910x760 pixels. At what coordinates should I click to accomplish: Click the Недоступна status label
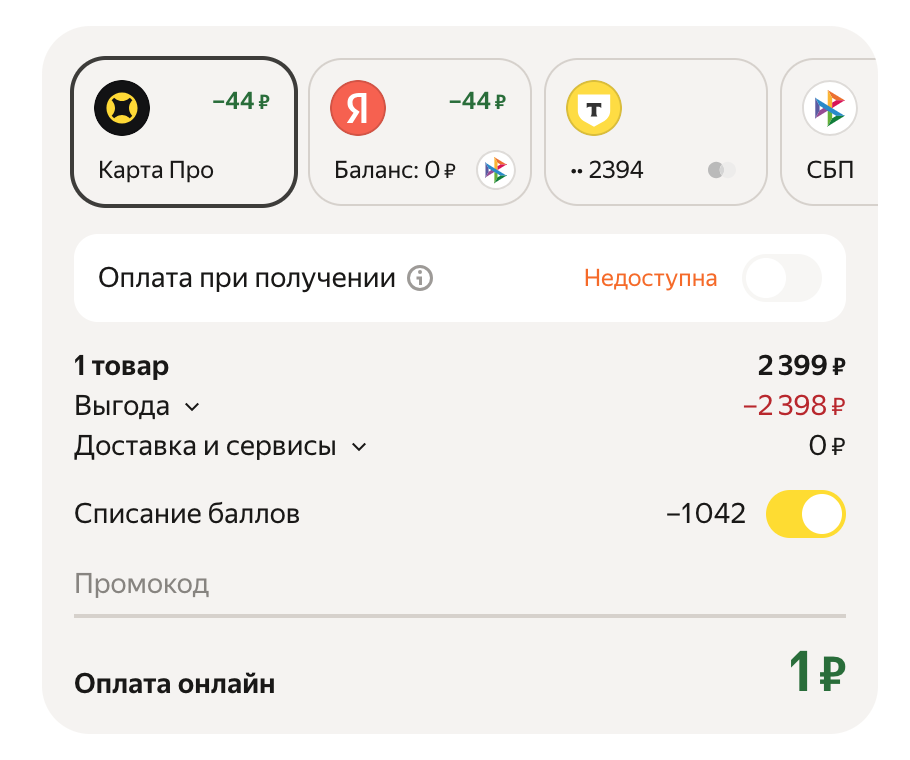click(650, 278)
